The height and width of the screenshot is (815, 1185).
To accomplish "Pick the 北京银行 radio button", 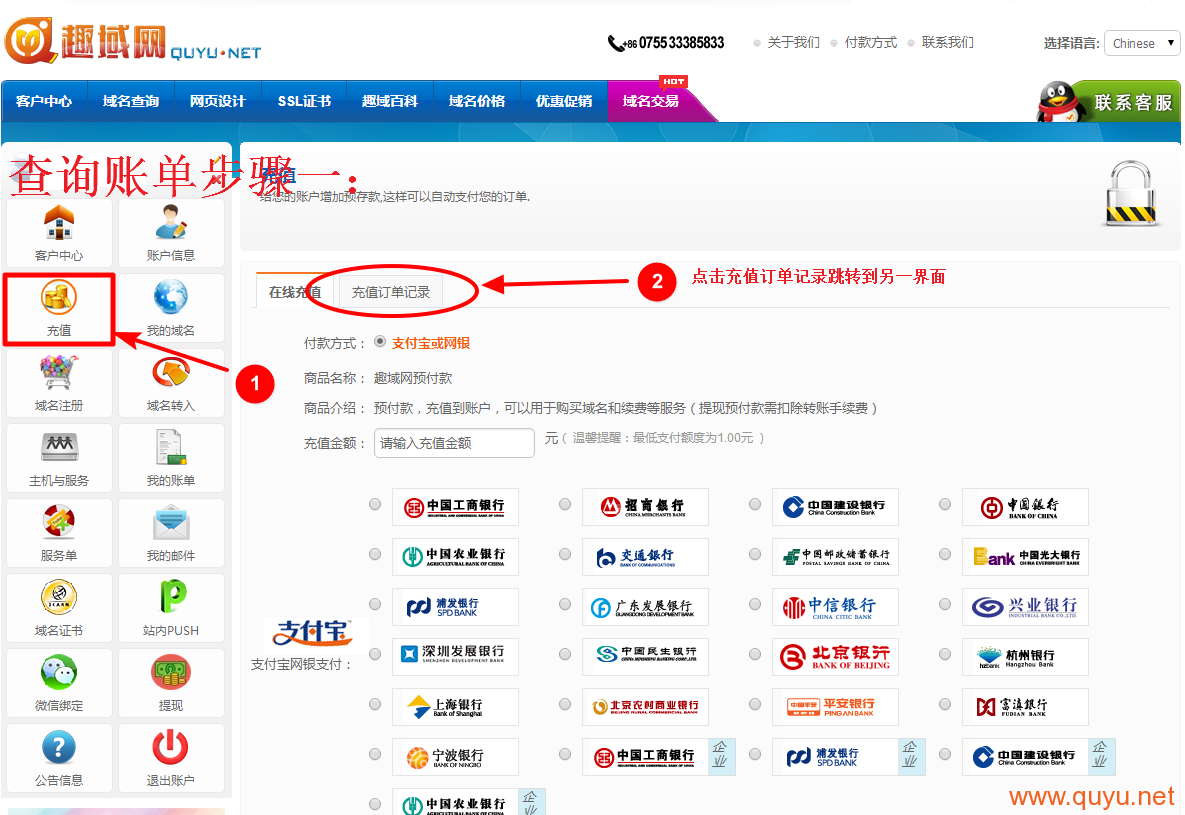I will pyautogui.click(x=755, y=654).
